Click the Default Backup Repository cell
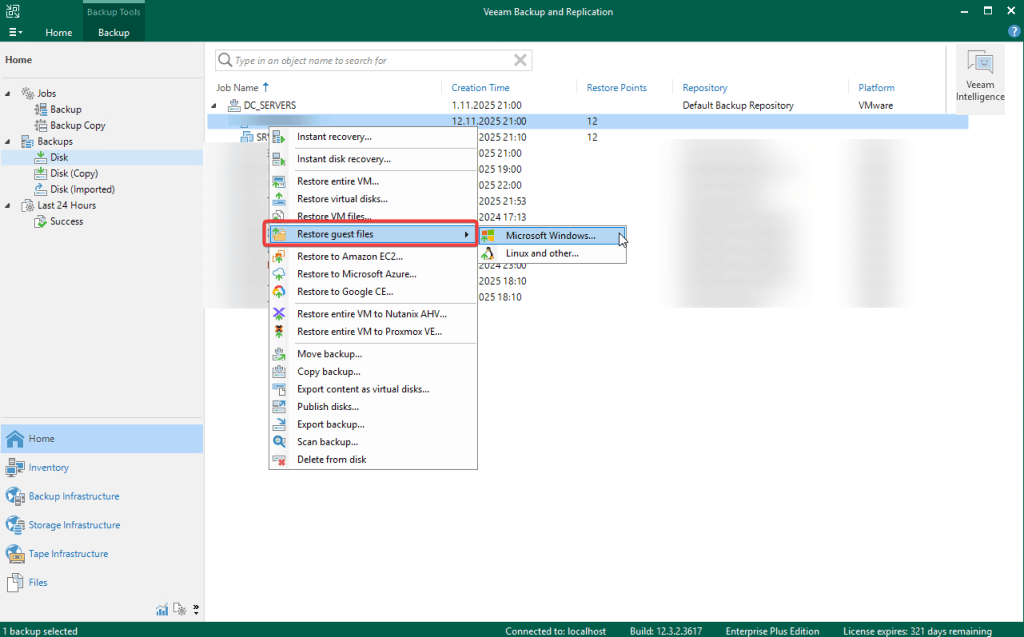The width and height of the screenshot is (1024, 637). click(738, 105)
